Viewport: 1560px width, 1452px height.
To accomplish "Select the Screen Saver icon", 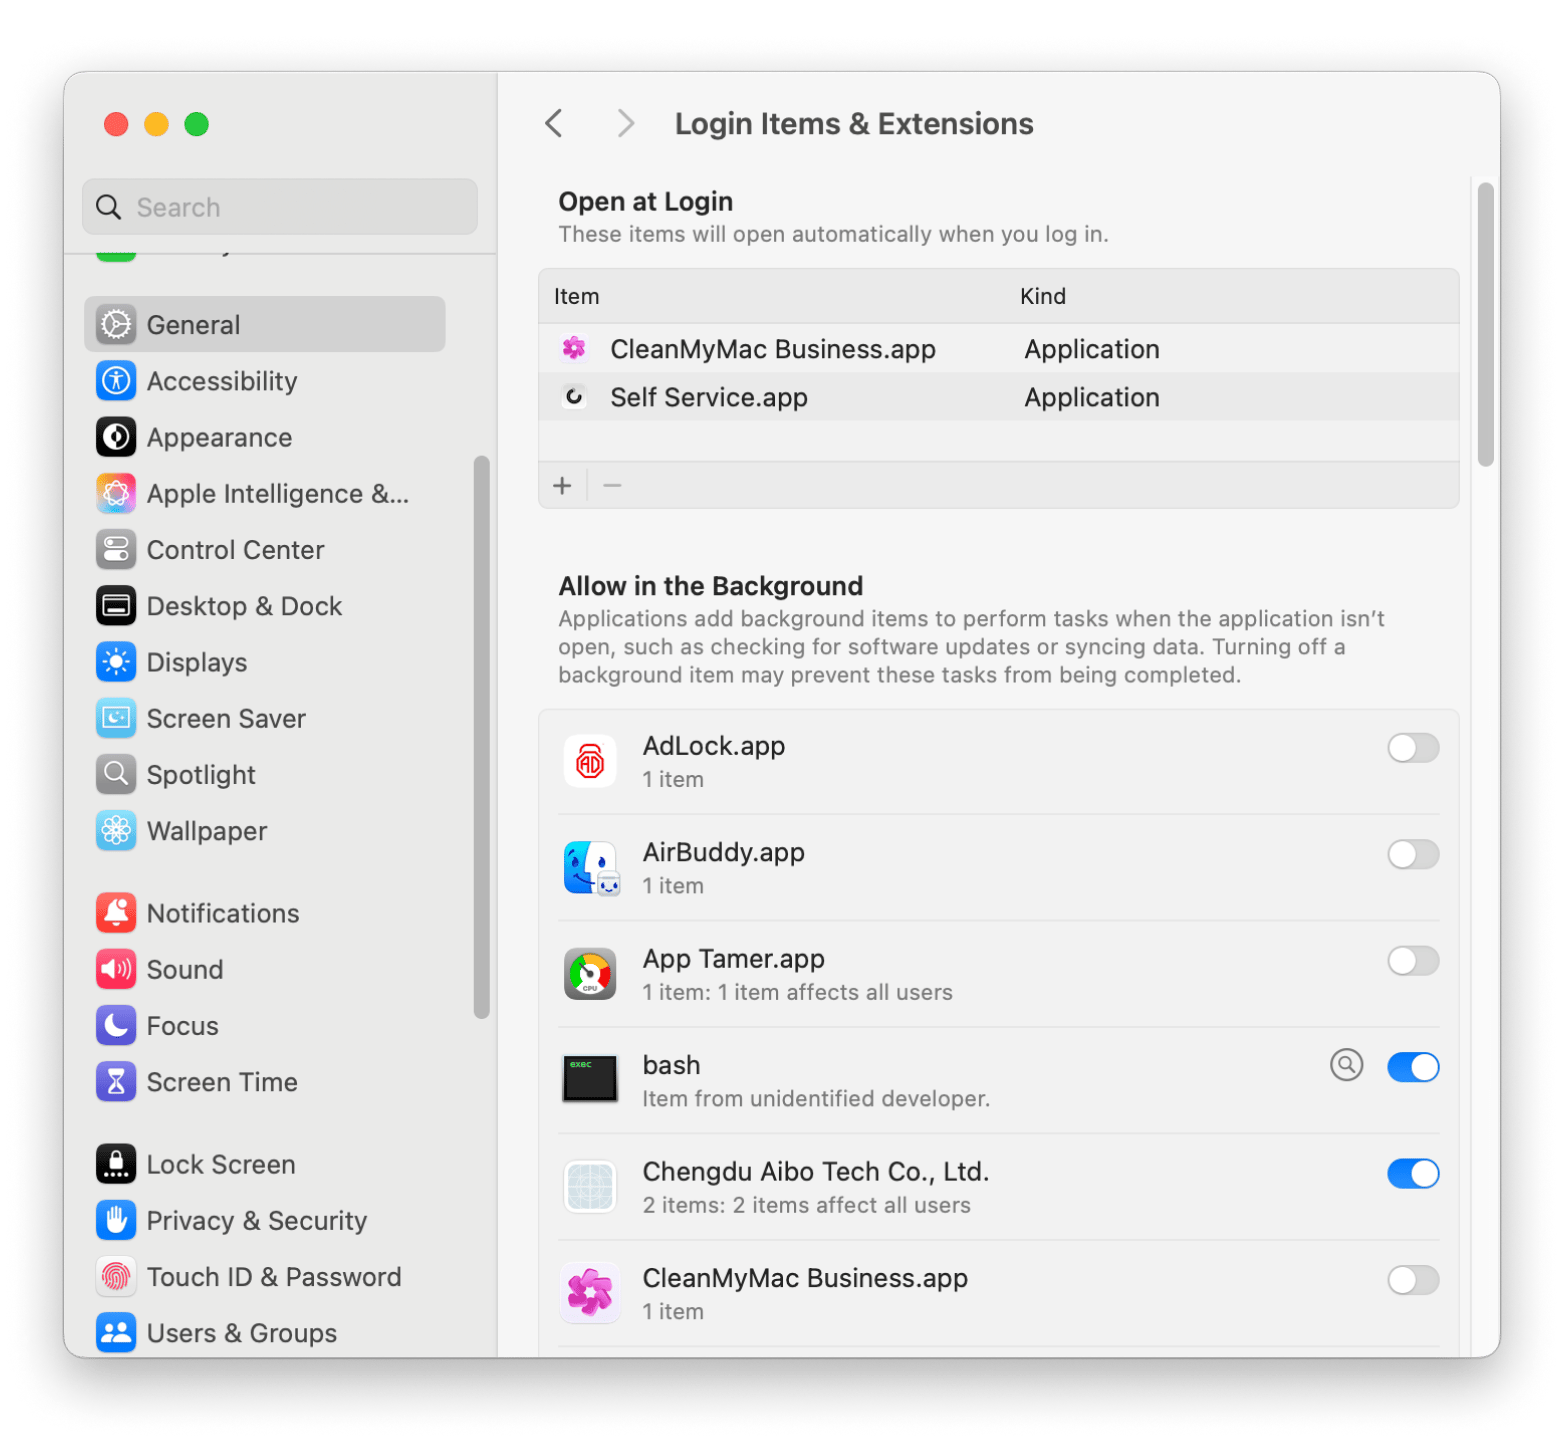I will (x=116, y=718).
